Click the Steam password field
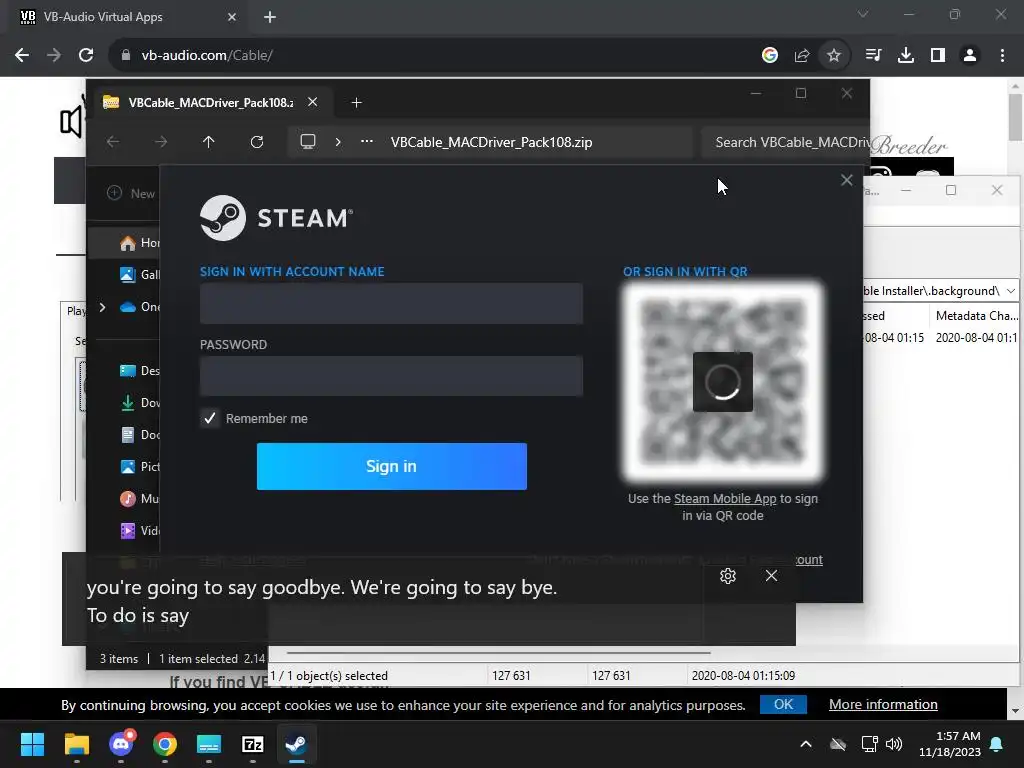1024x768 pixels. point(391,376)
